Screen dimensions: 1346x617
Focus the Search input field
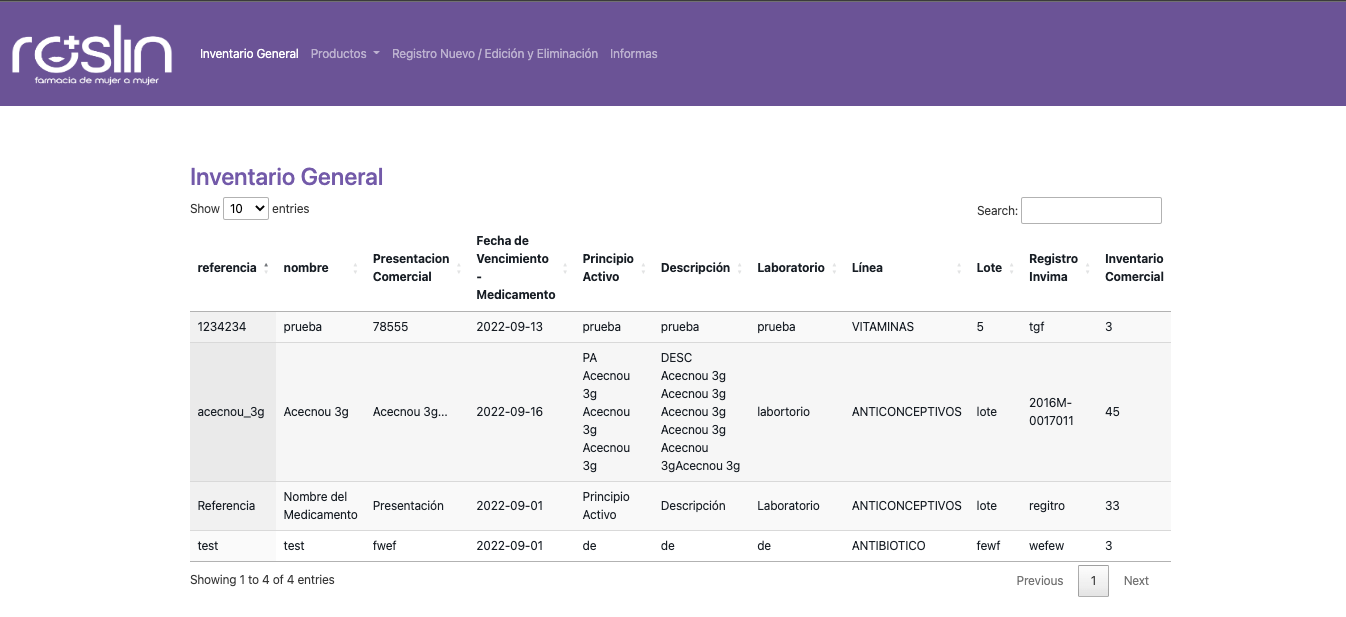[x=1090, y=210]
